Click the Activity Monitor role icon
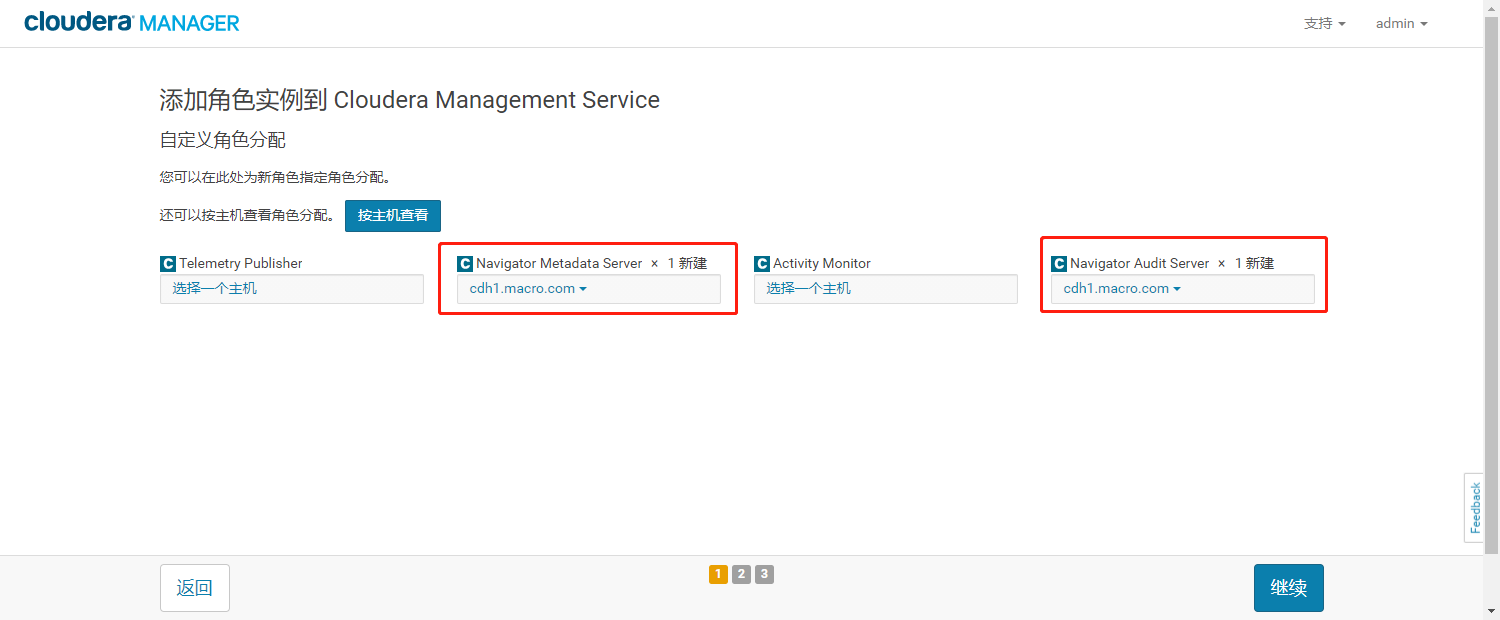The height and width of the screenshot is (620, 1500). click(762, 264)
